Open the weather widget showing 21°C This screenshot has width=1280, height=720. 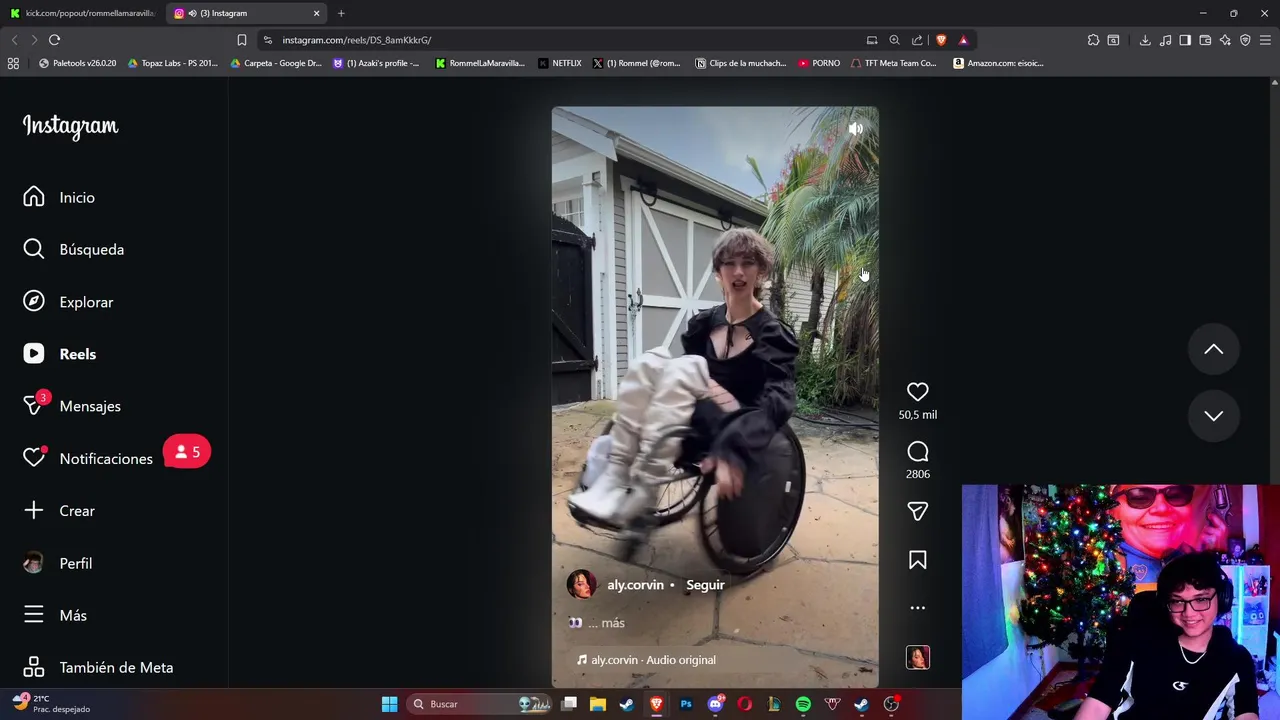(x=52, y=703)
